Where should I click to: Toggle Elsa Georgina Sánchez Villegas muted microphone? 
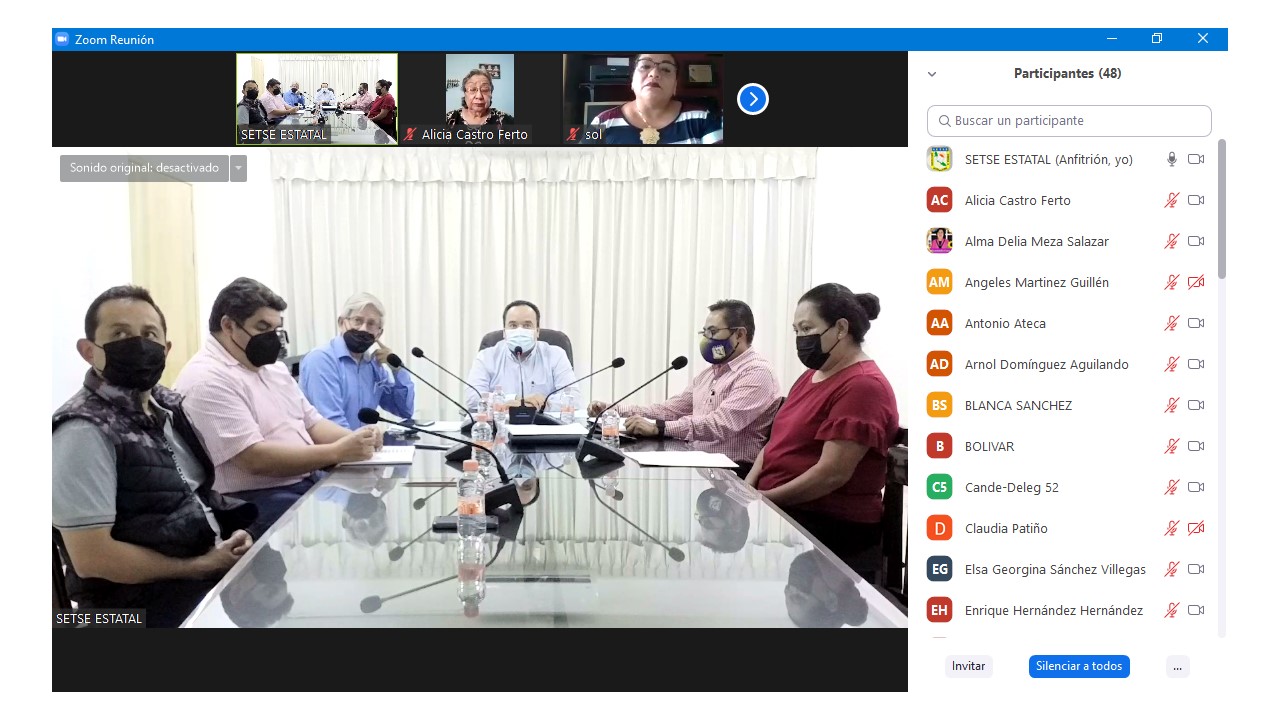[1172, 569]
